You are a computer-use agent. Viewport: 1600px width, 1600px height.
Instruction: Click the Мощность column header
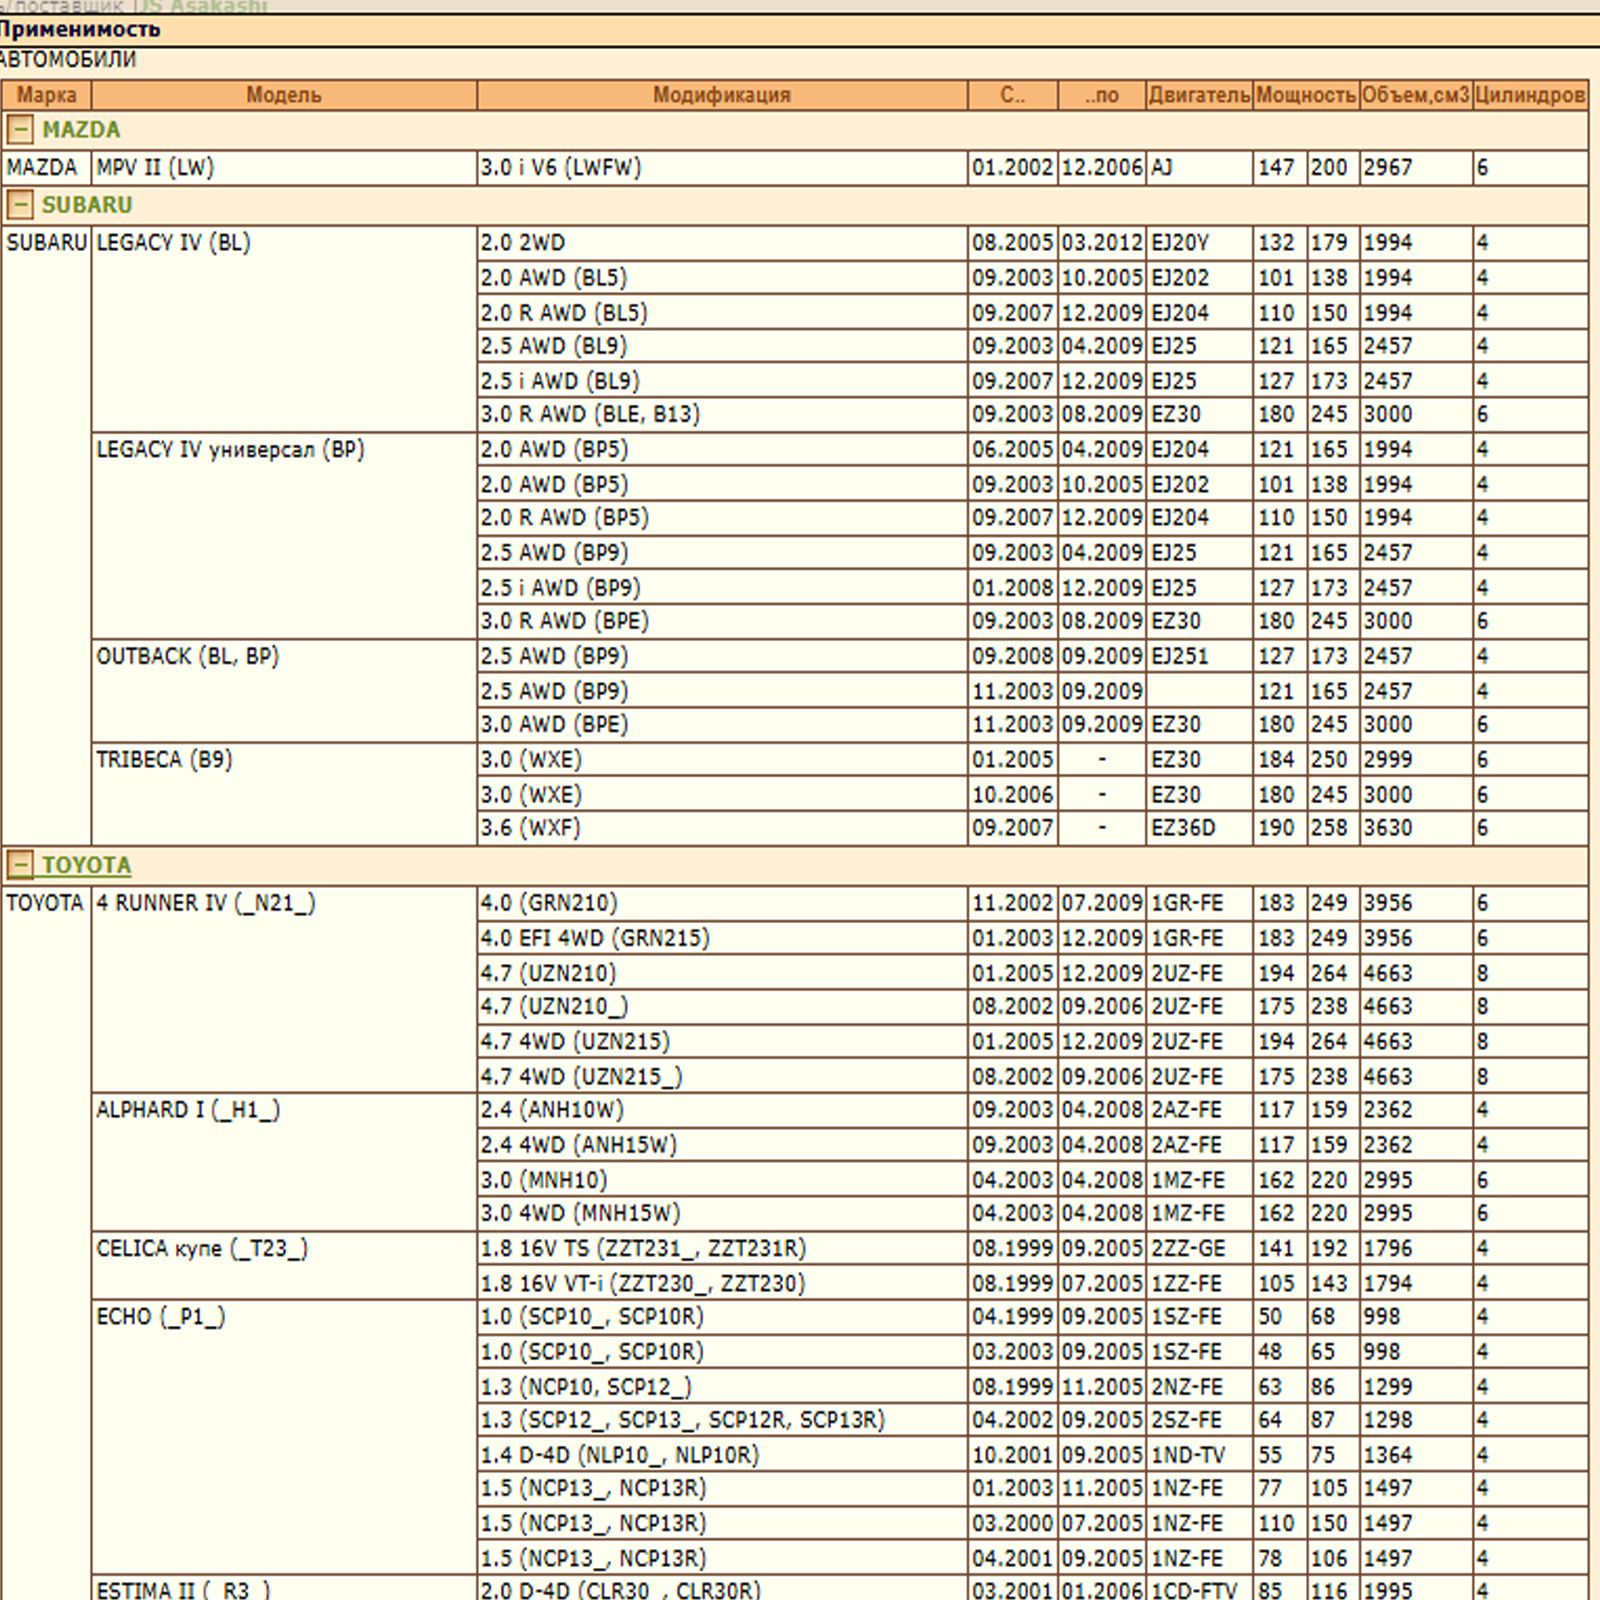click(x=1306, y=95)
